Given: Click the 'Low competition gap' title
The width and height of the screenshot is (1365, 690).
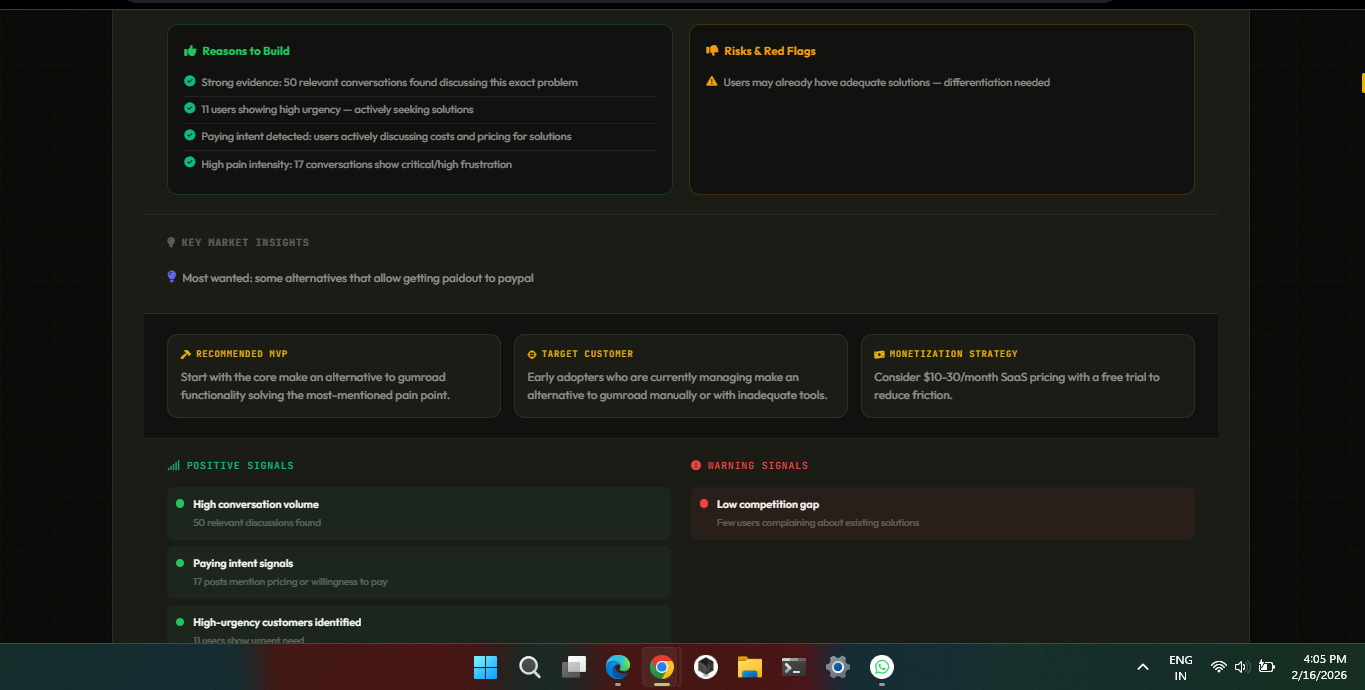Looking at the screenshot, I should tap(768, 504).
